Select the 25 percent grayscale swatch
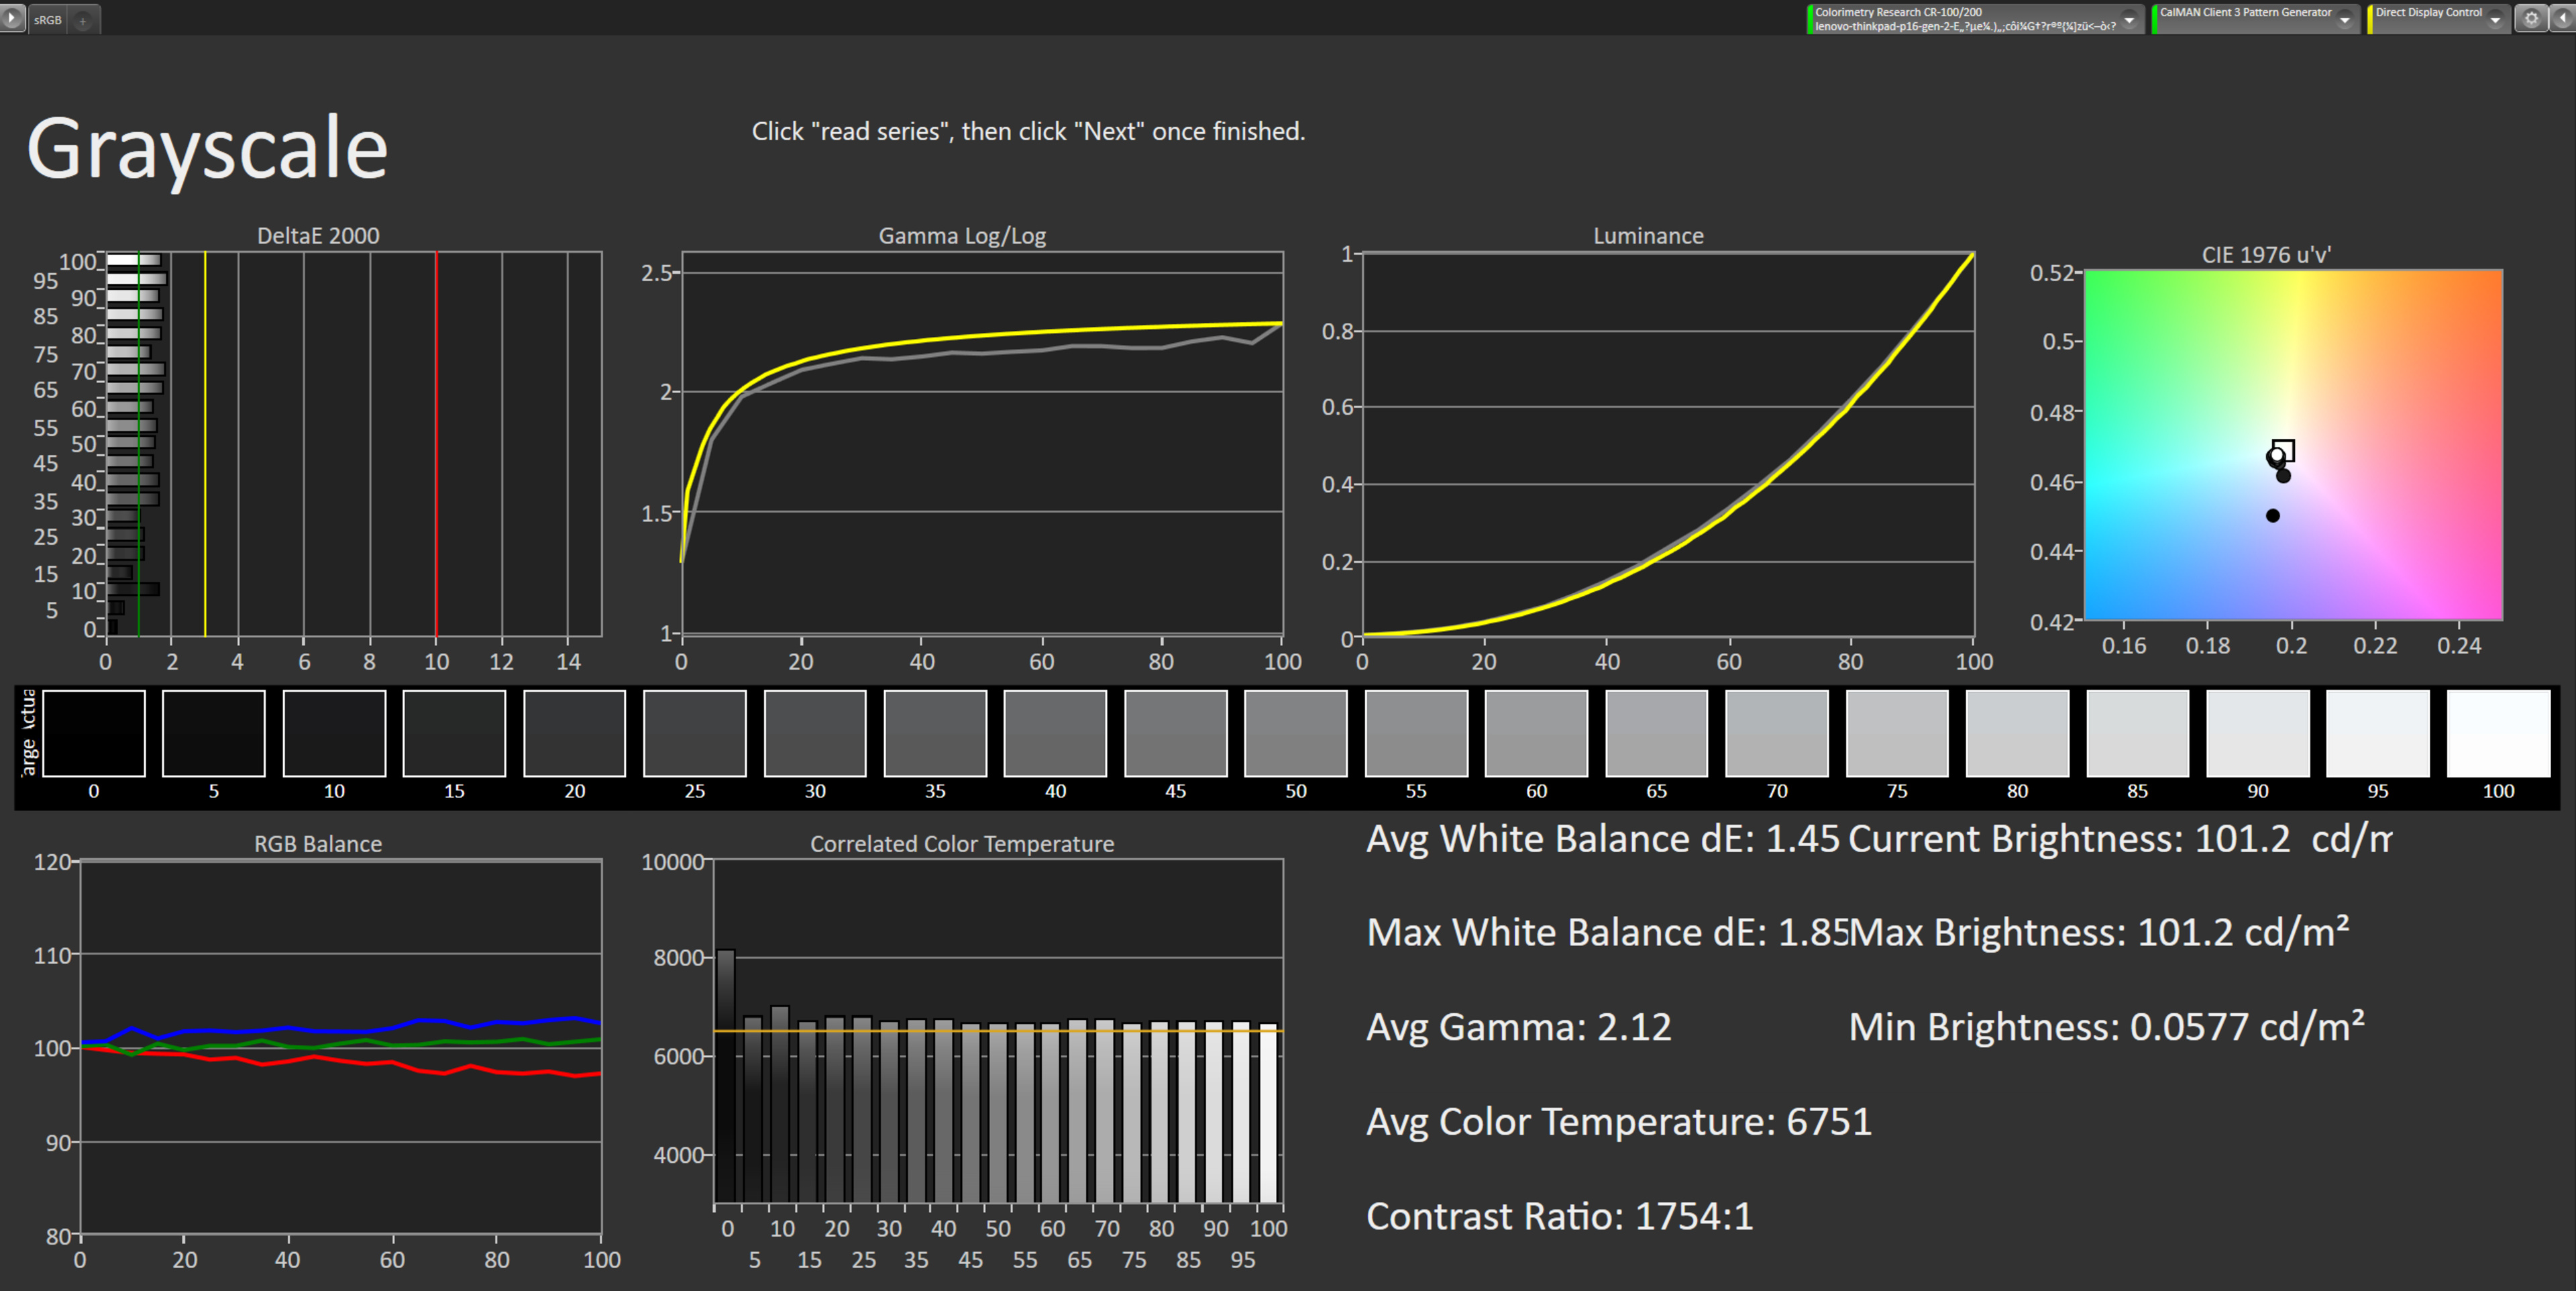This screenshot has height=1291, width=2576. (695, 732)
